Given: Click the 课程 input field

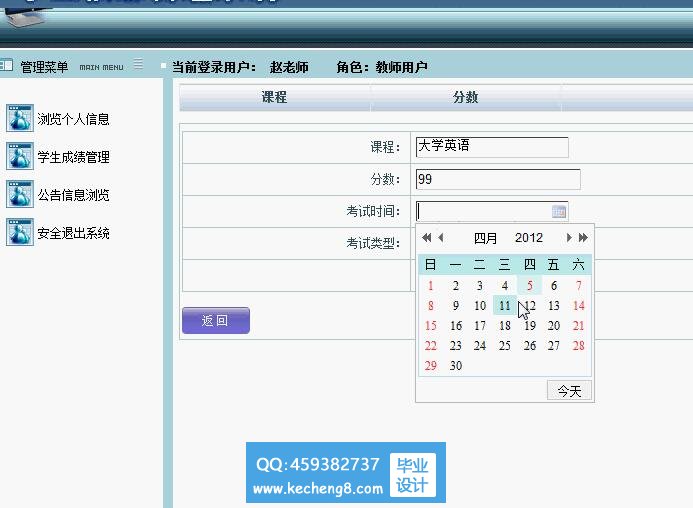Looking at the screenshot, I should pos(492,147).
